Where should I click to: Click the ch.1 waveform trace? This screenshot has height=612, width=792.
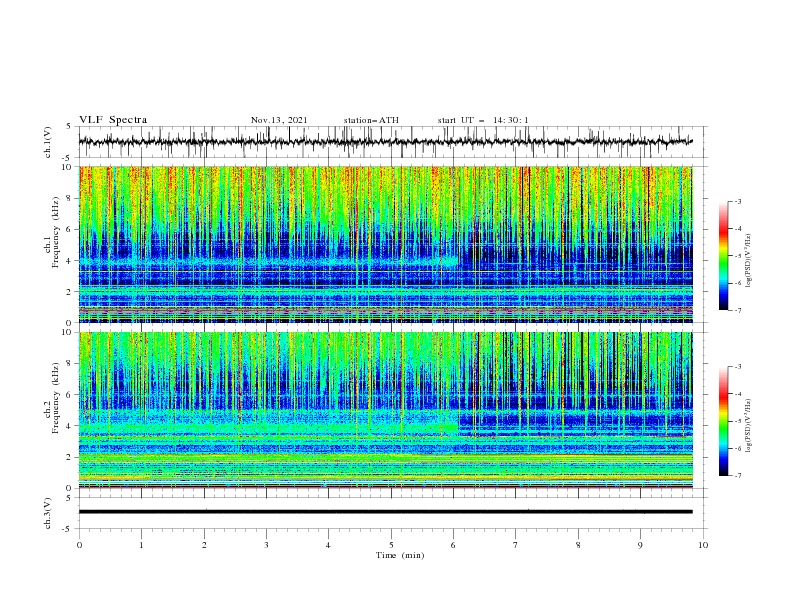385,142
